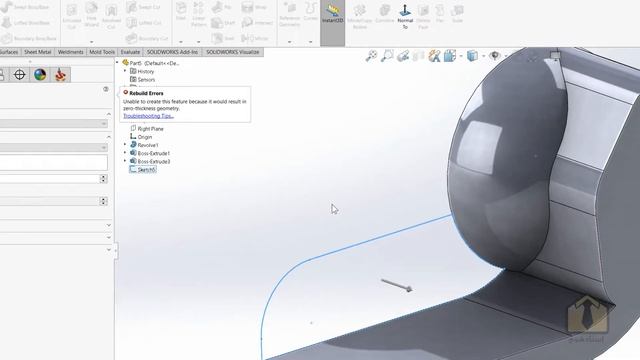This screenshot has width=640, height=360.
Task: Select the Shell tool
Action: (x=223, y=38)
